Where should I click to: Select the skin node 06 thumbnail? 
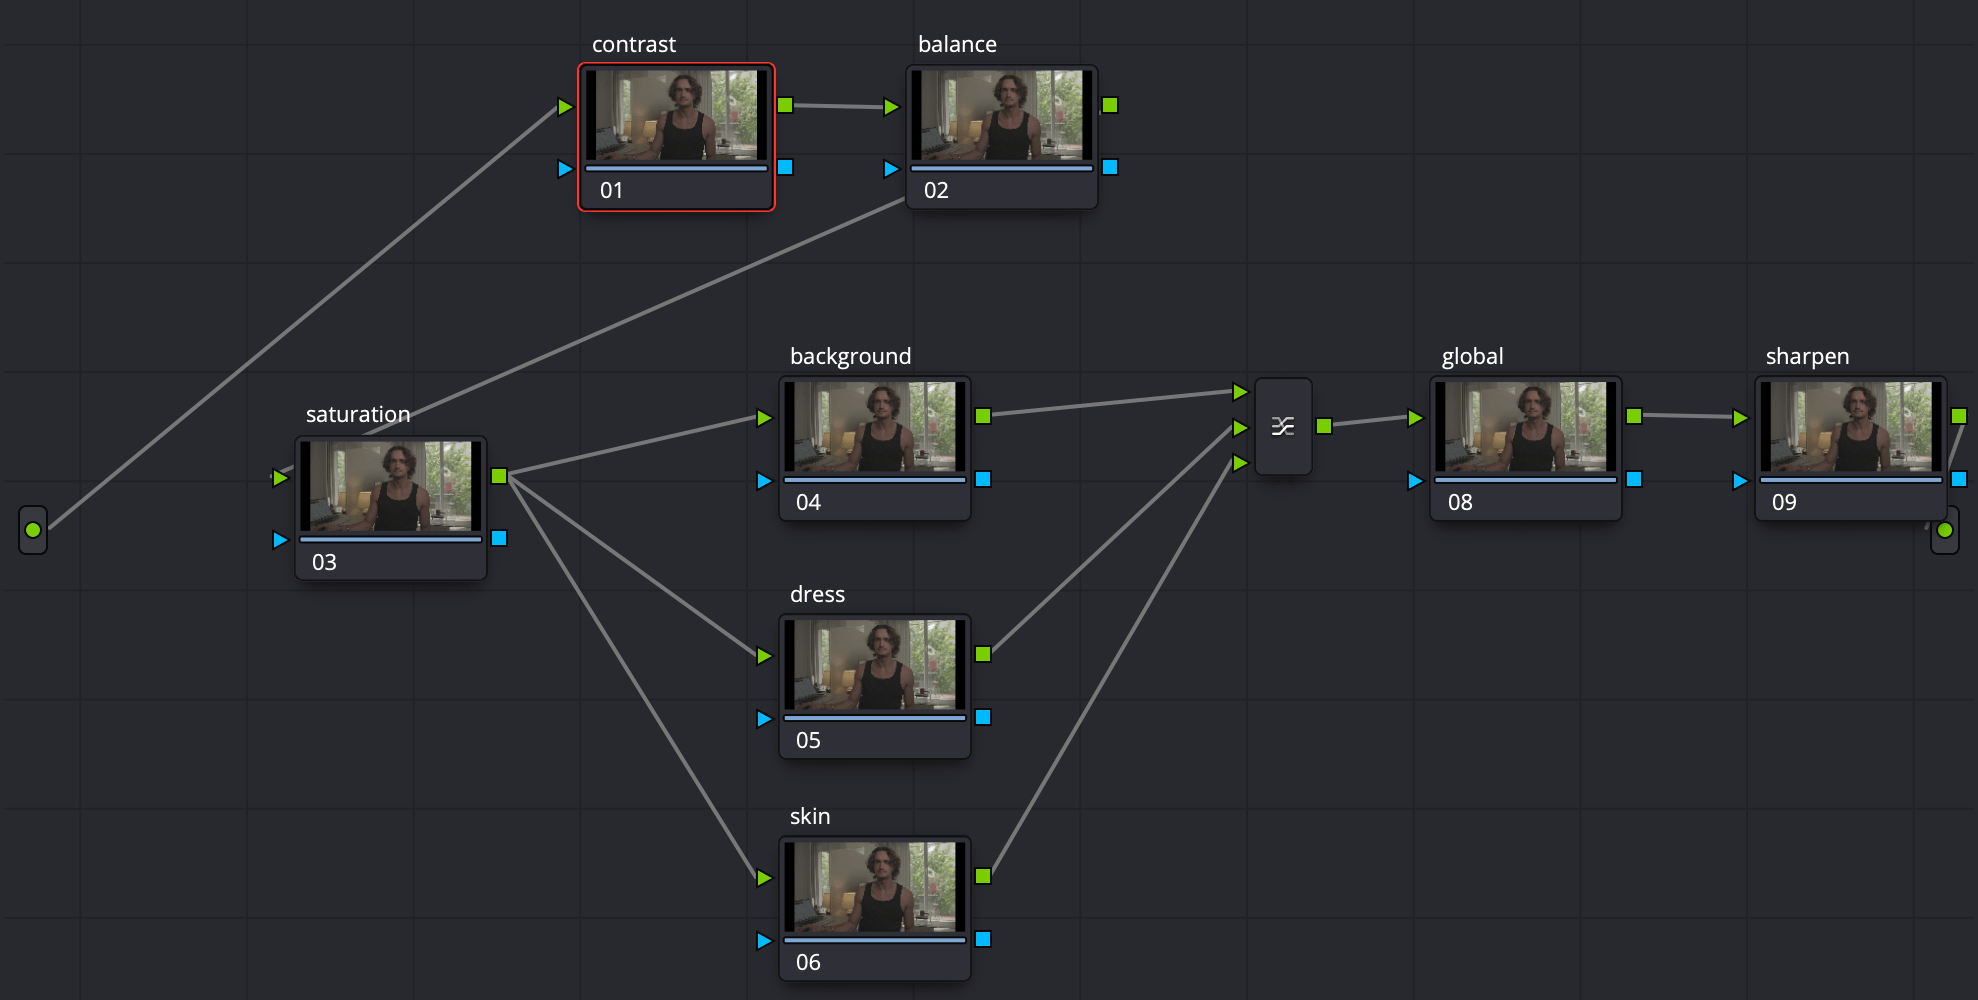[x=874, y=886]
